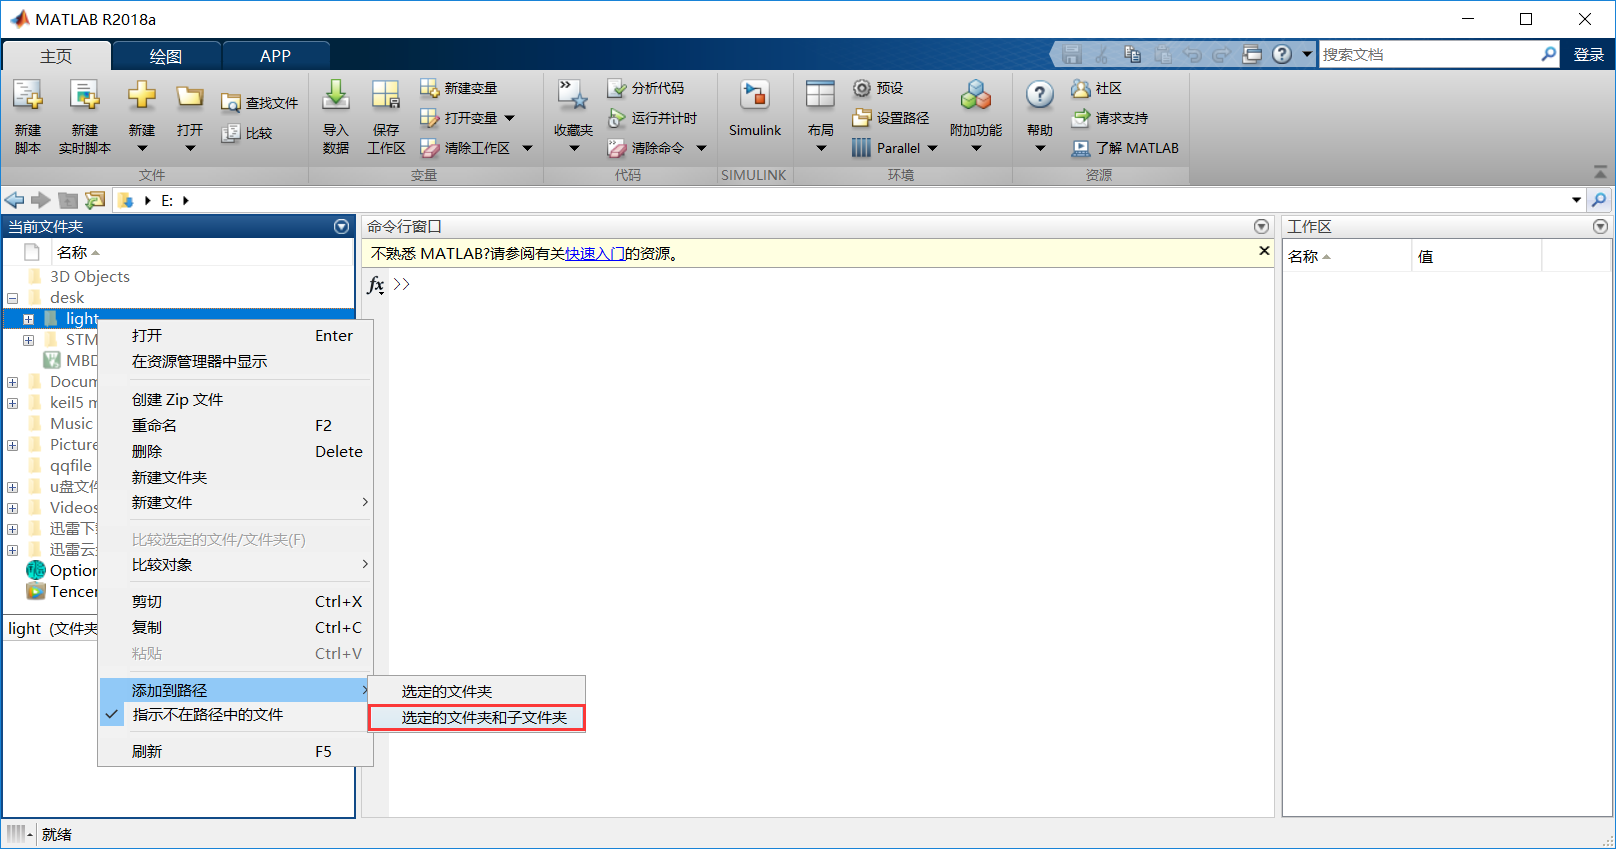1616x849 pixels.
Task: Open the address bar path history dropdown
Action: (1577, 200)
